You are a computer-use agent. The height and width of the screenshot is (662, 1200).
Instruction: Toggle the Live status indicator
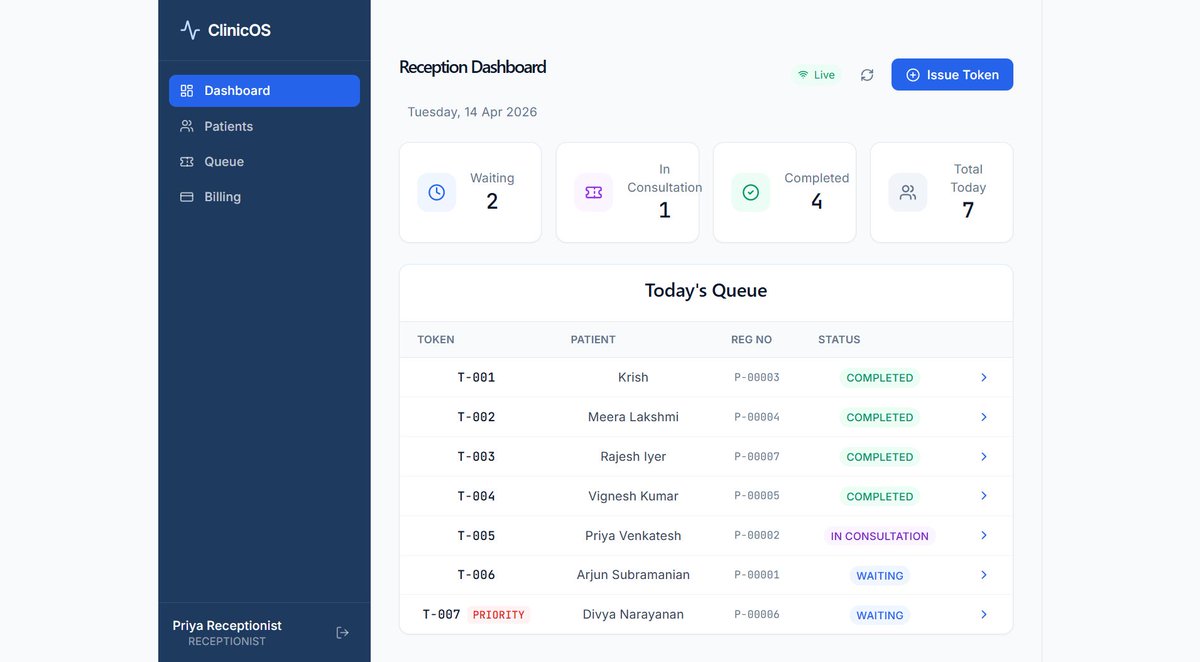point(816,74)
